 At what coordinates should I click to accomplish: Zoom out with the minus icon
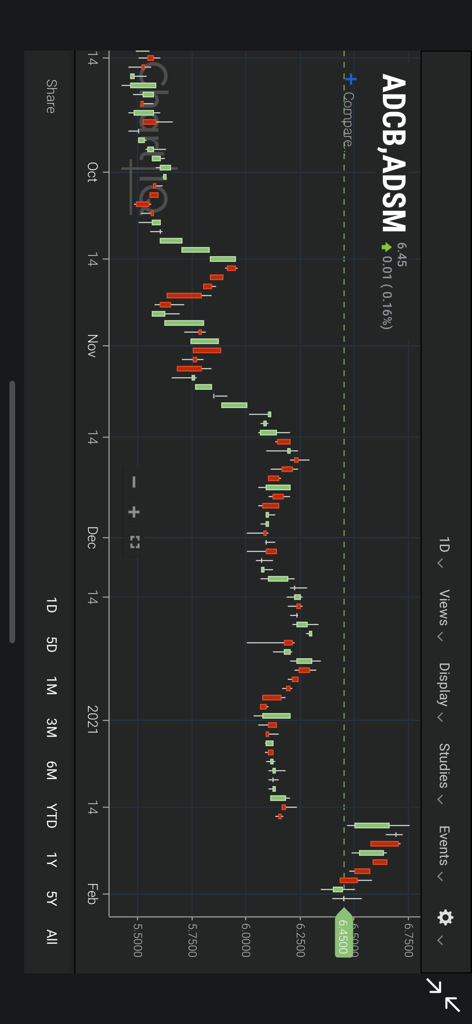[134, 482]
